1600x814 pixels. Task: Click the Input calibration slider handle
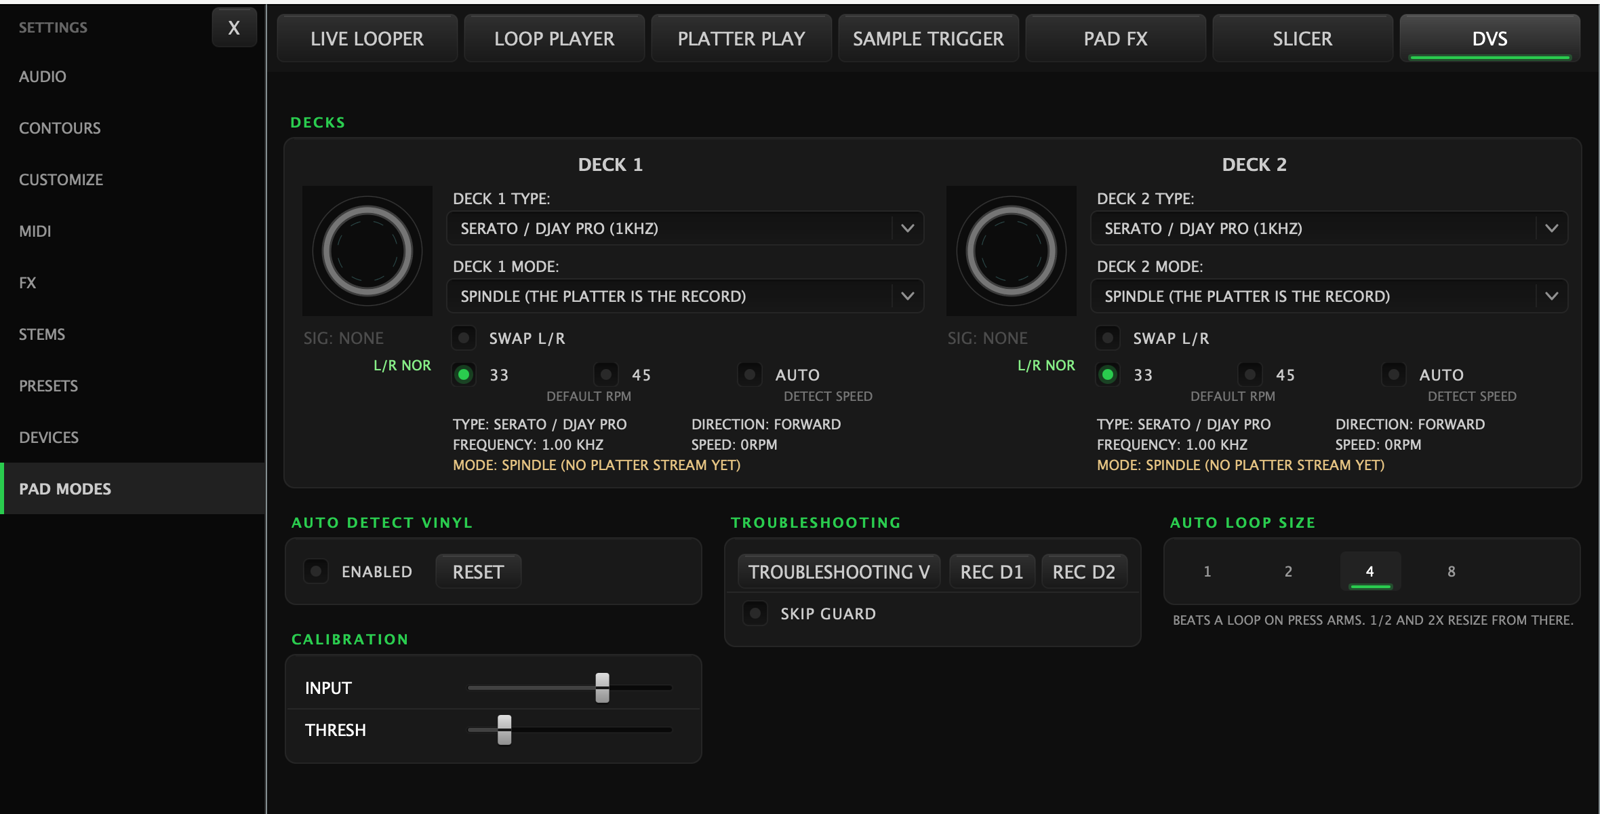(602, 687)
